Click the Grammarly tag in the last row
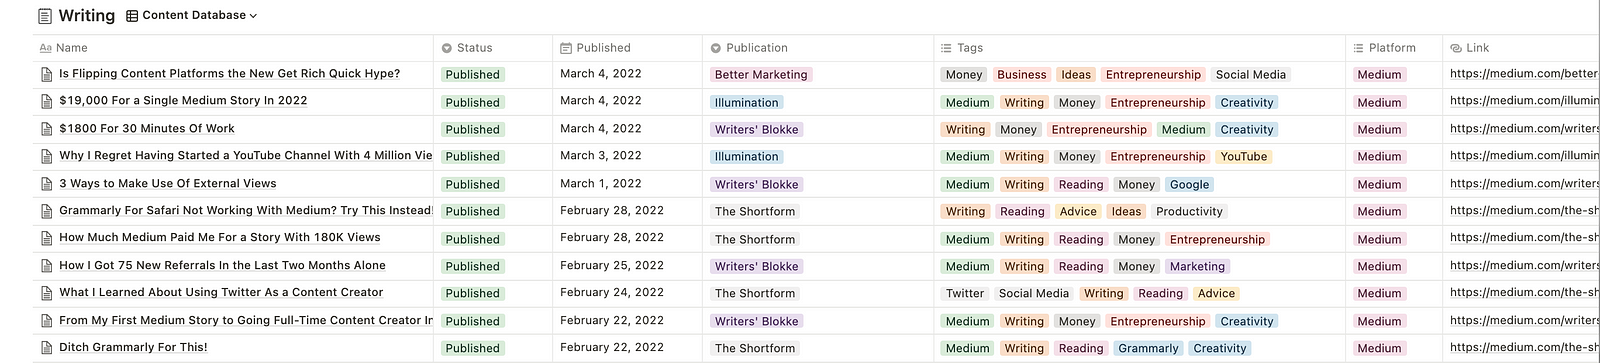The width and height of the screenshot is (1600, 363). click(1148, 348)
